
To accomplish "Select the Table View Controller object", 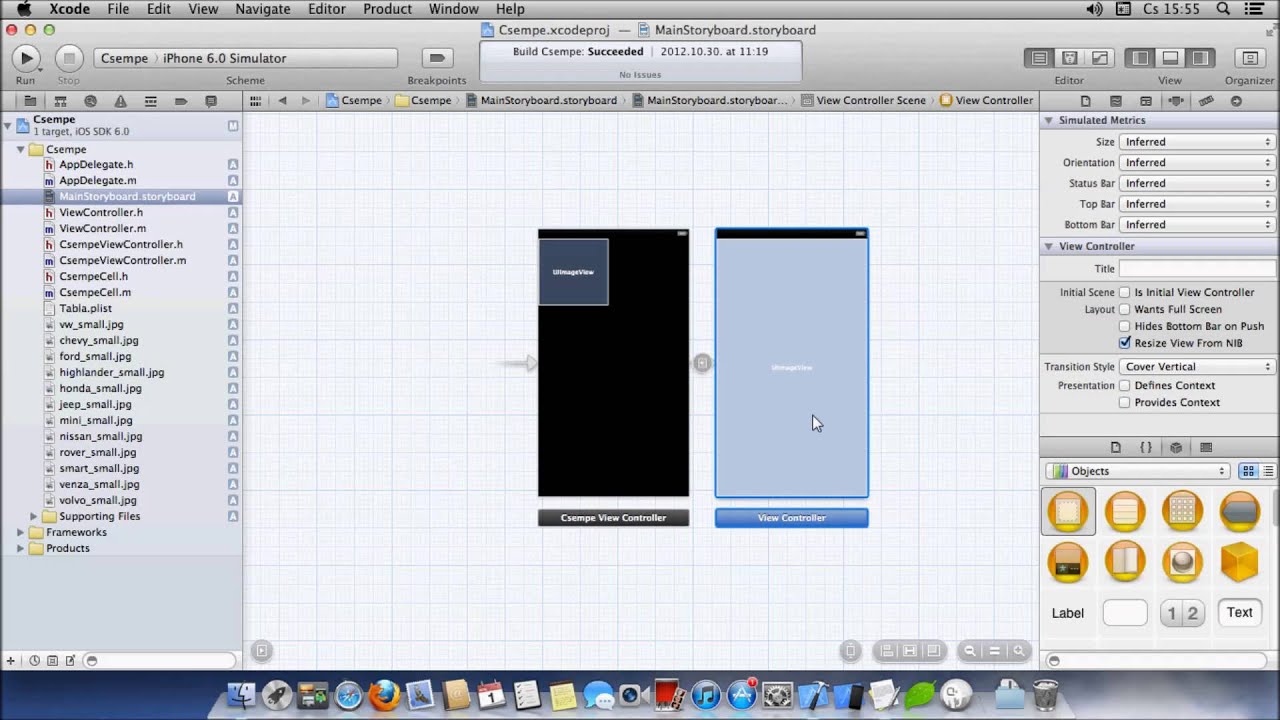I will pyautogui.click(x=1125, y=511).
